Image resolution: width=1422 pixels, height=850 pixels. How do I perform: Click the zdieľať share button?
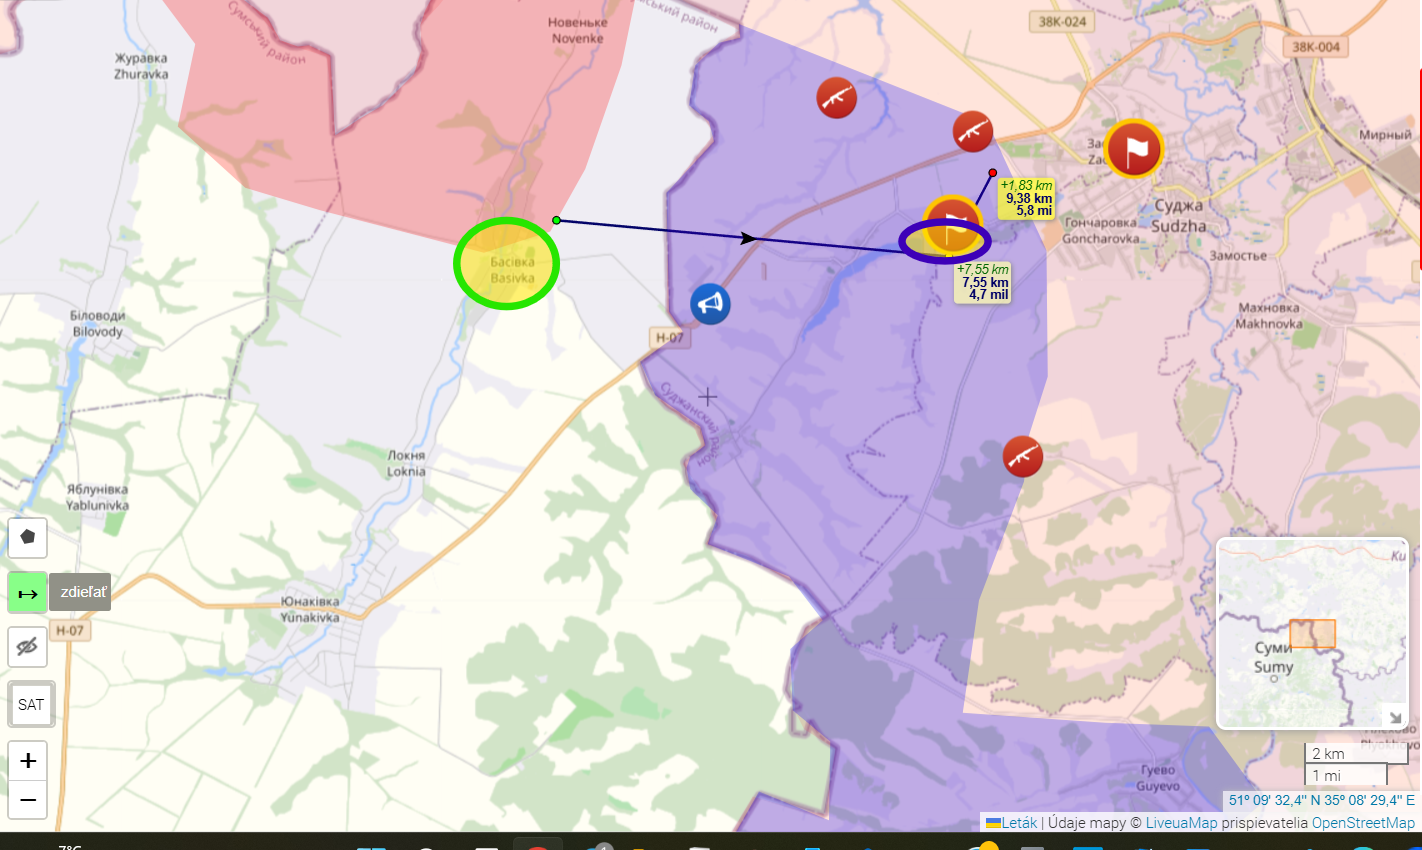[x=81, y=592]
